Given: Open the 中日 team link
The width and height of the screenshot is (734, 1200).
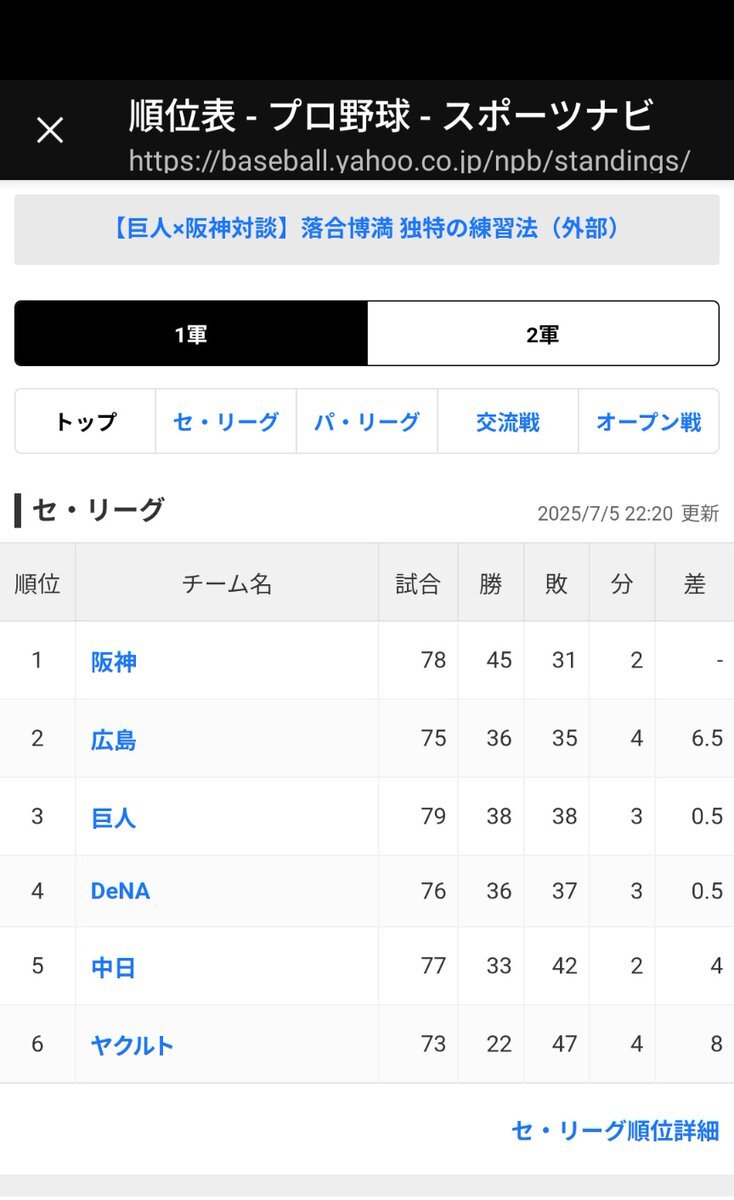Looking at the screenshot, I should coord(114,967).
